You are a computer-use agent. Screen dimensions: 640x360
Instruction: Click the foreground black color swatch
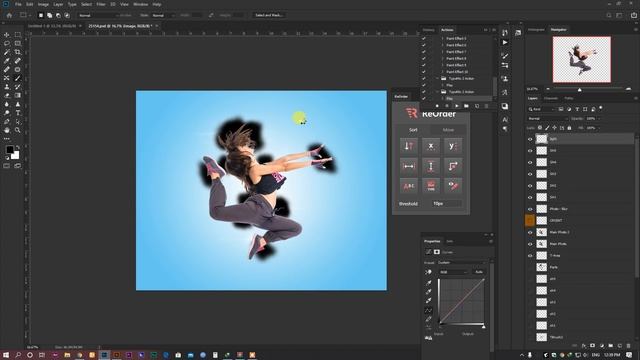[x=10, y=149]
